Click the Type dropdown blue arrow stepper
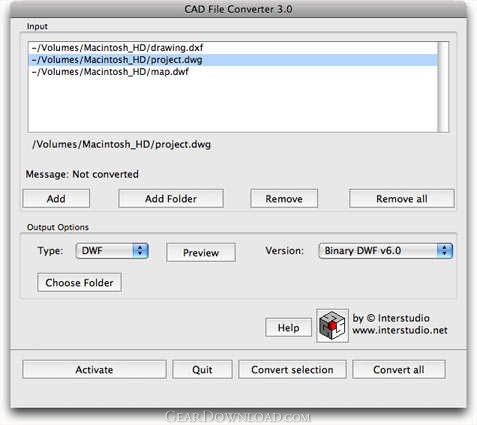This screenshot has width=477, height=425. click(140, 251)
